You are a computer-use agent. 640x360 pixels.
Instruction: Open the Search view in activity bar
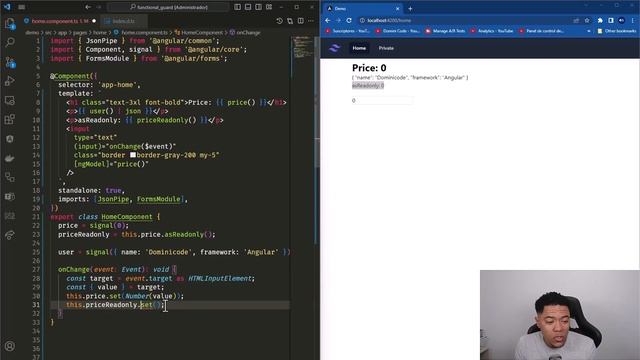click(10, 42)
